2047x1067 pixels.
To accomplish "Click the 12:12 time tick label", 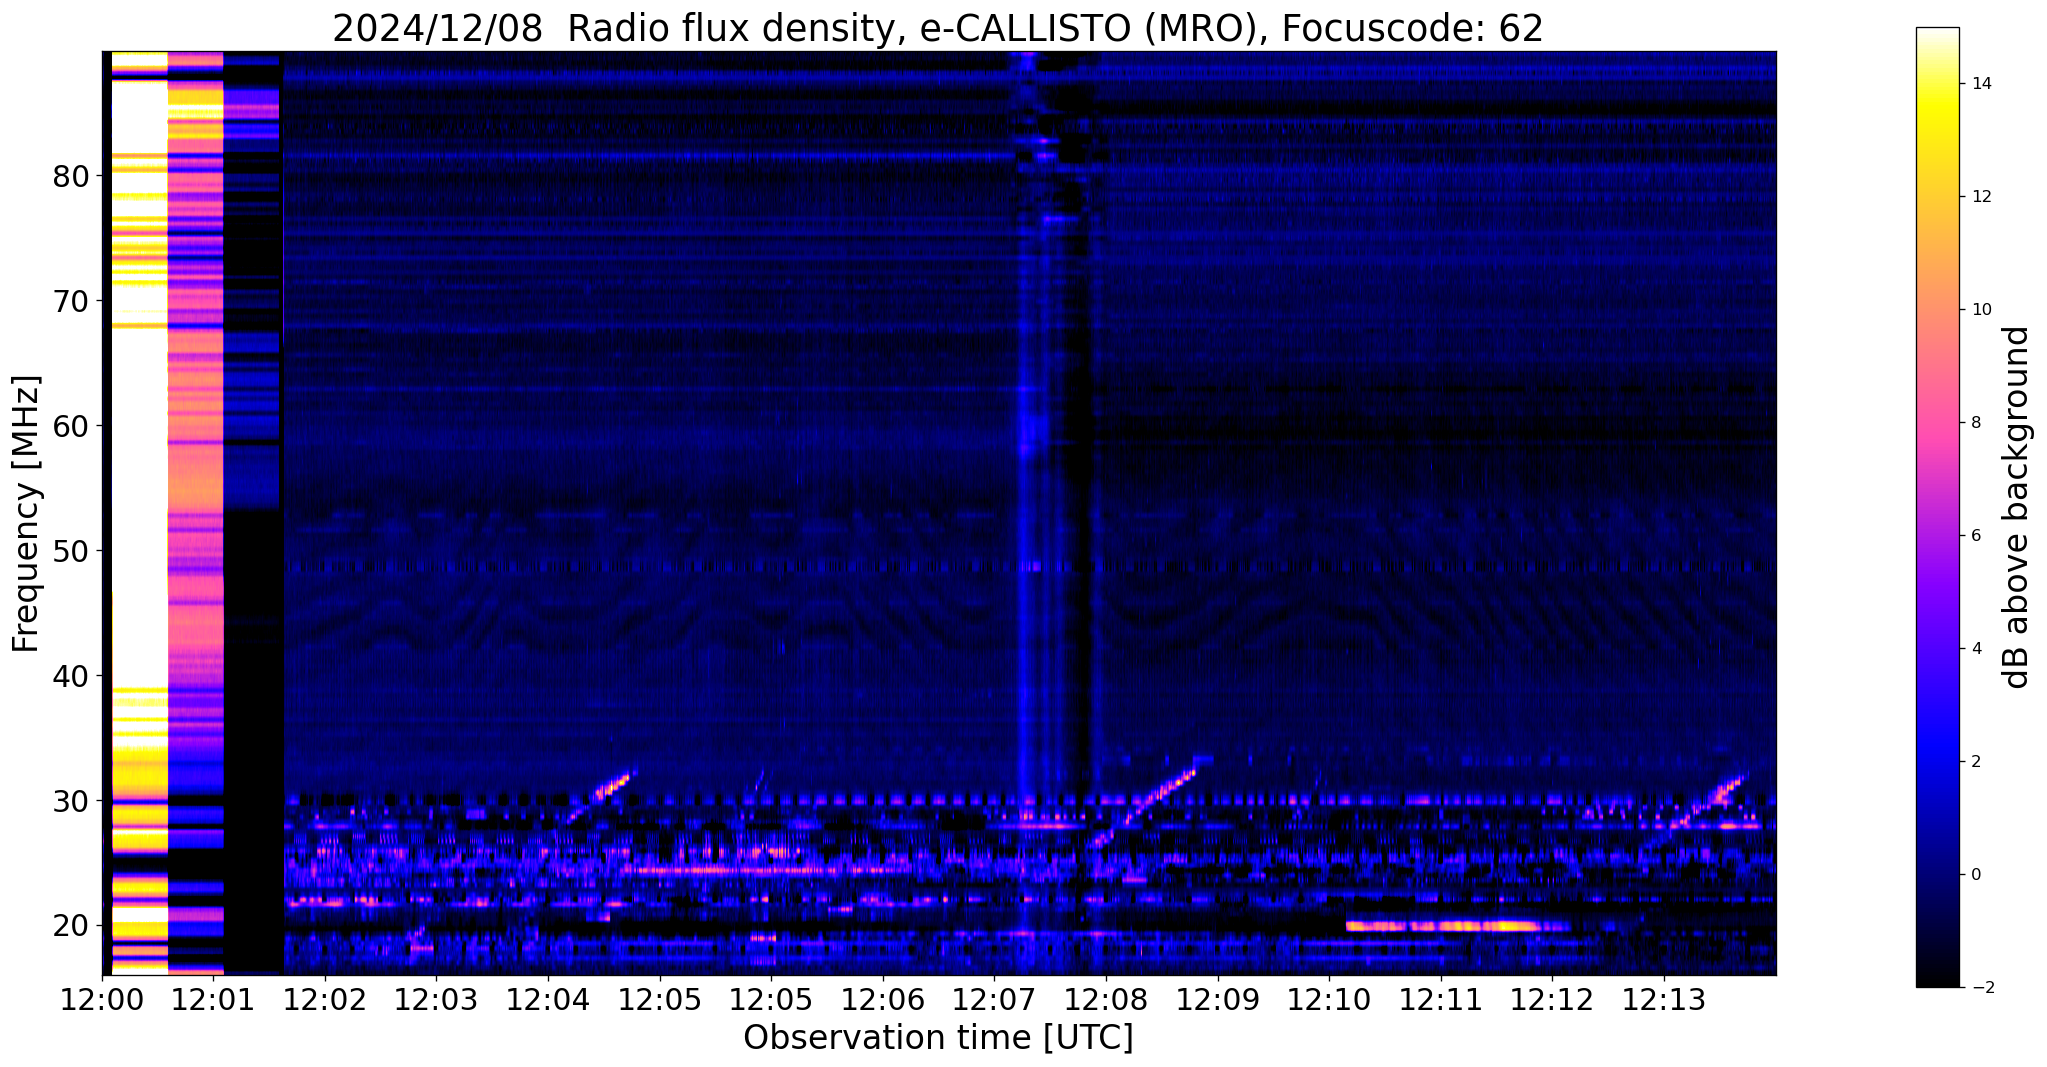I will (x=1552, y=1000).
